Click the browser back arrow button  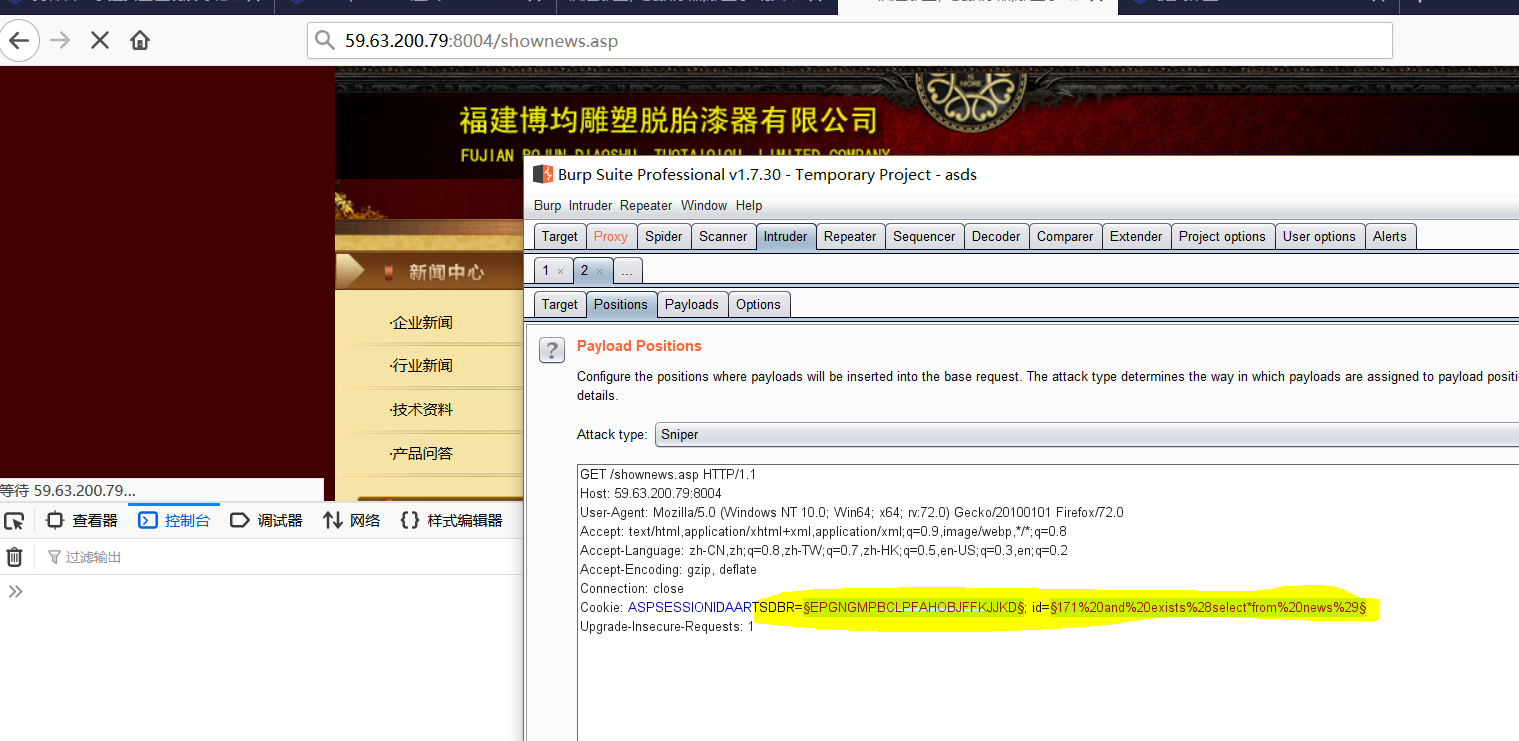(x=20, y=40)
